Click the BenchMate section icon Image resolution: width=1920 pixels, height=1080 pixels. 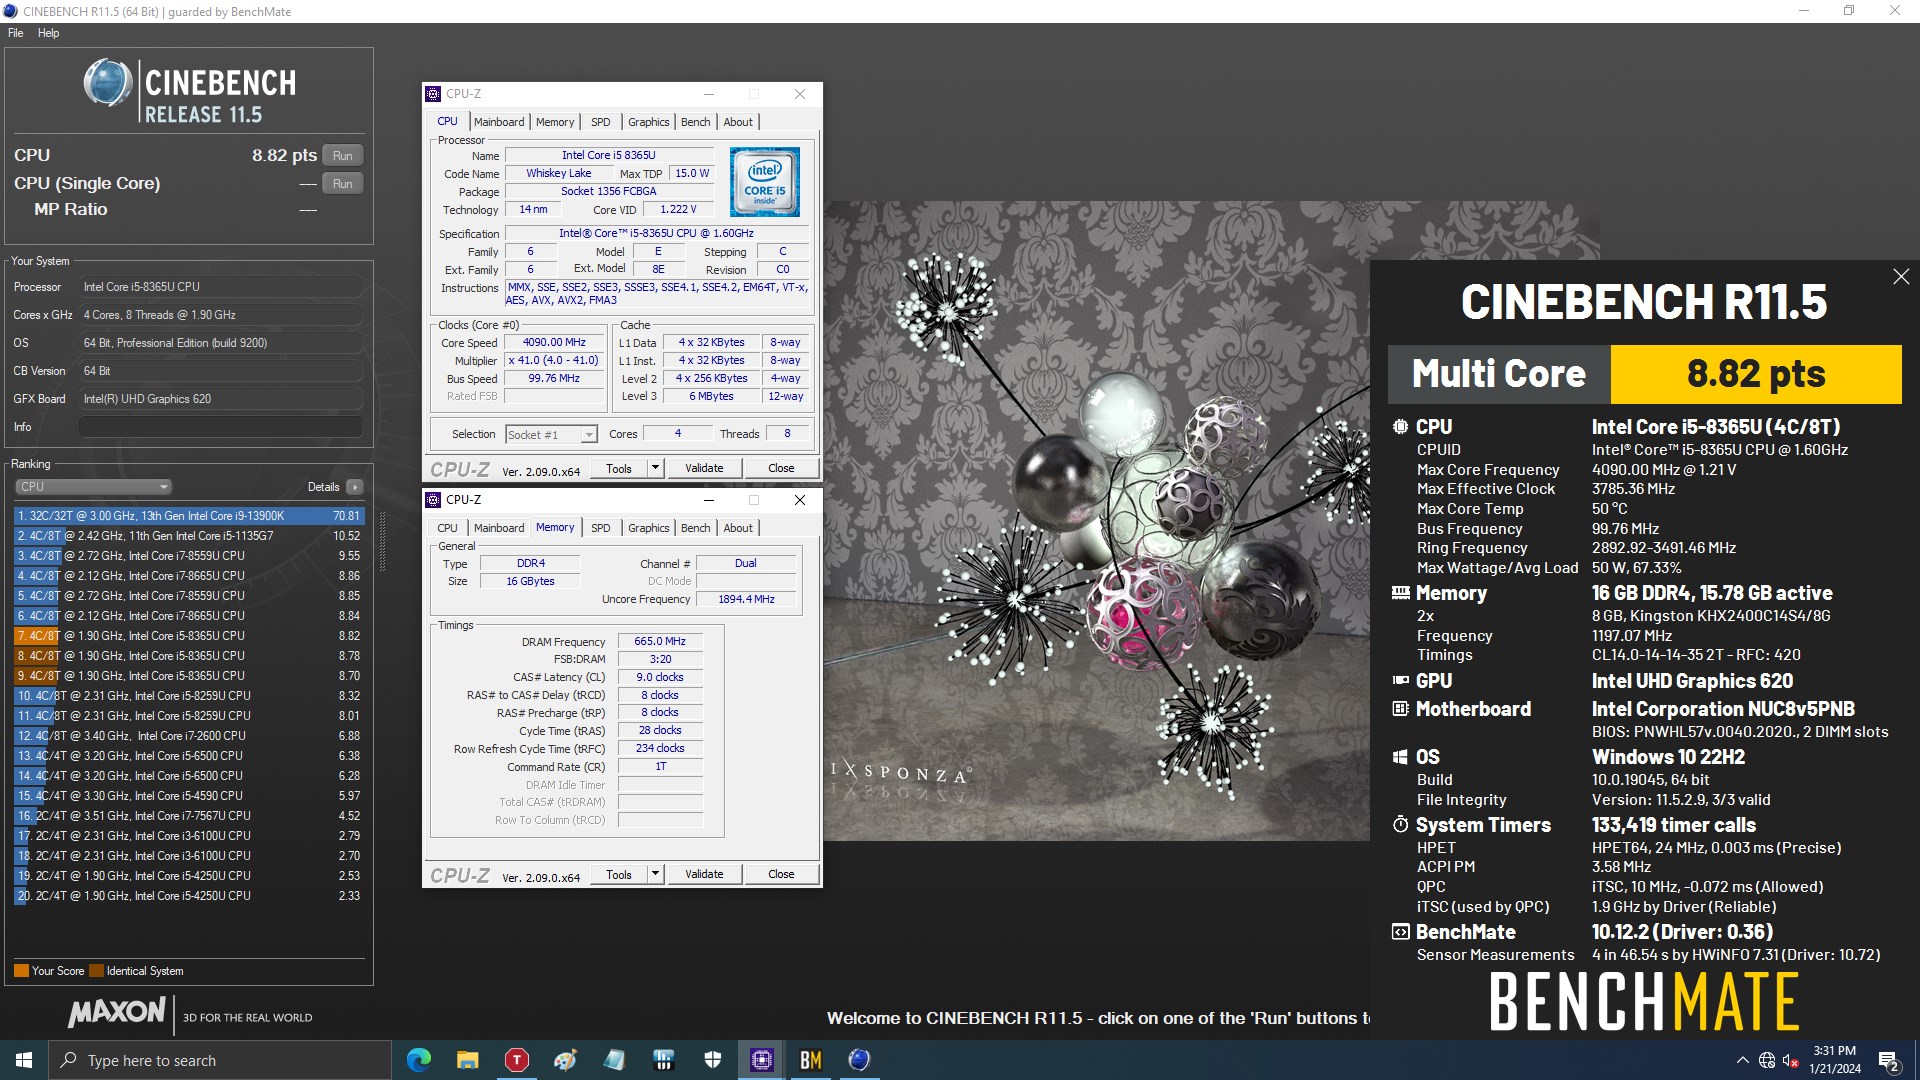click(x=1400, y=932)
